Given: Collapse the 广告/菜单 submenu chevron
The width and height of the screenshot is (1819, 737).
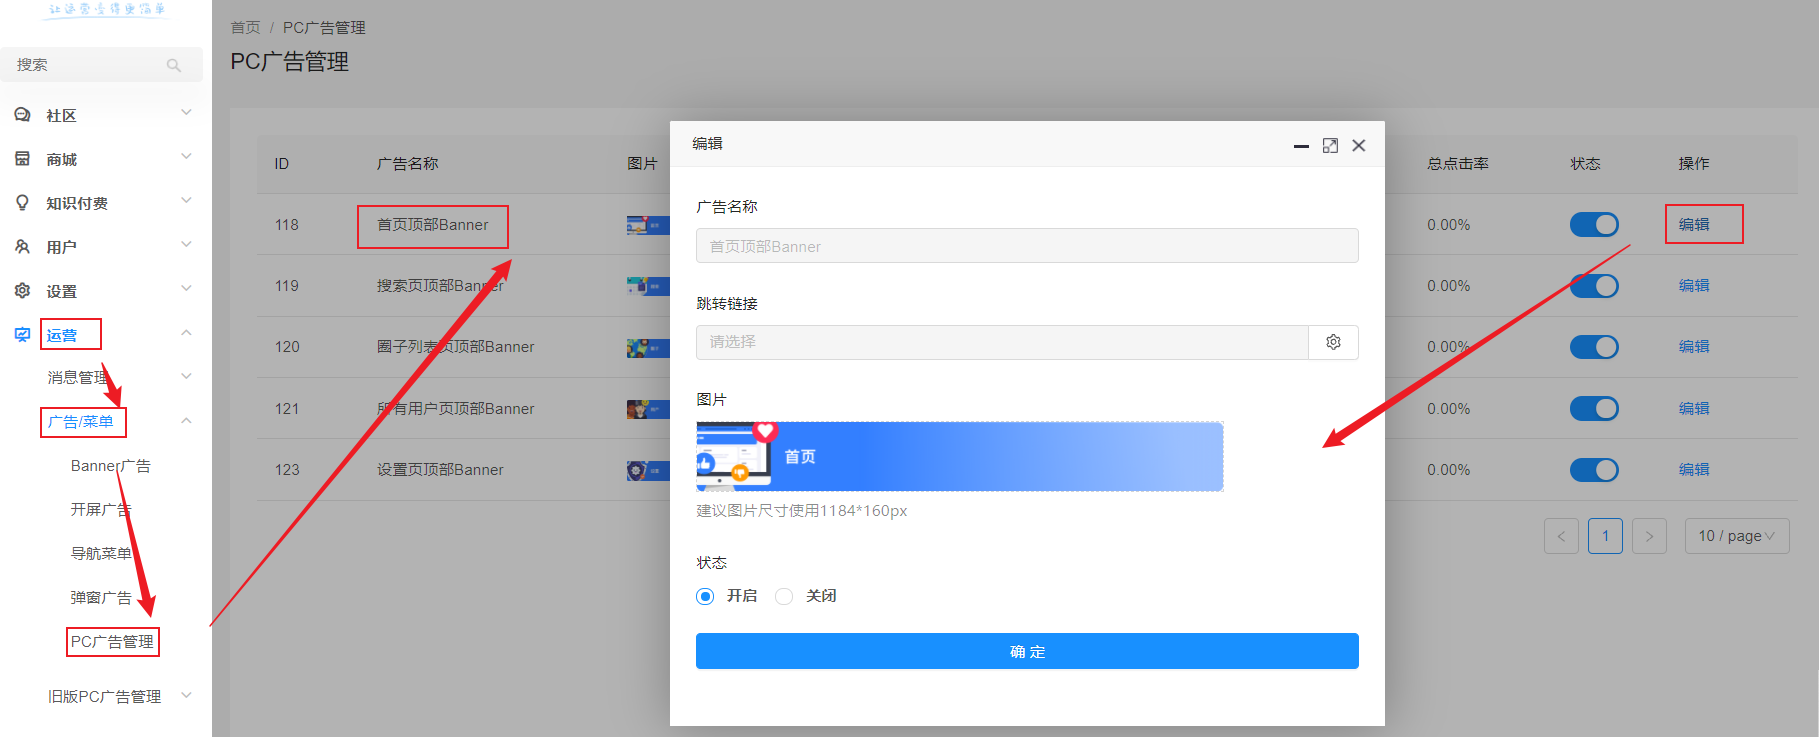Looking at the screenshot, I should click(186, 421).
